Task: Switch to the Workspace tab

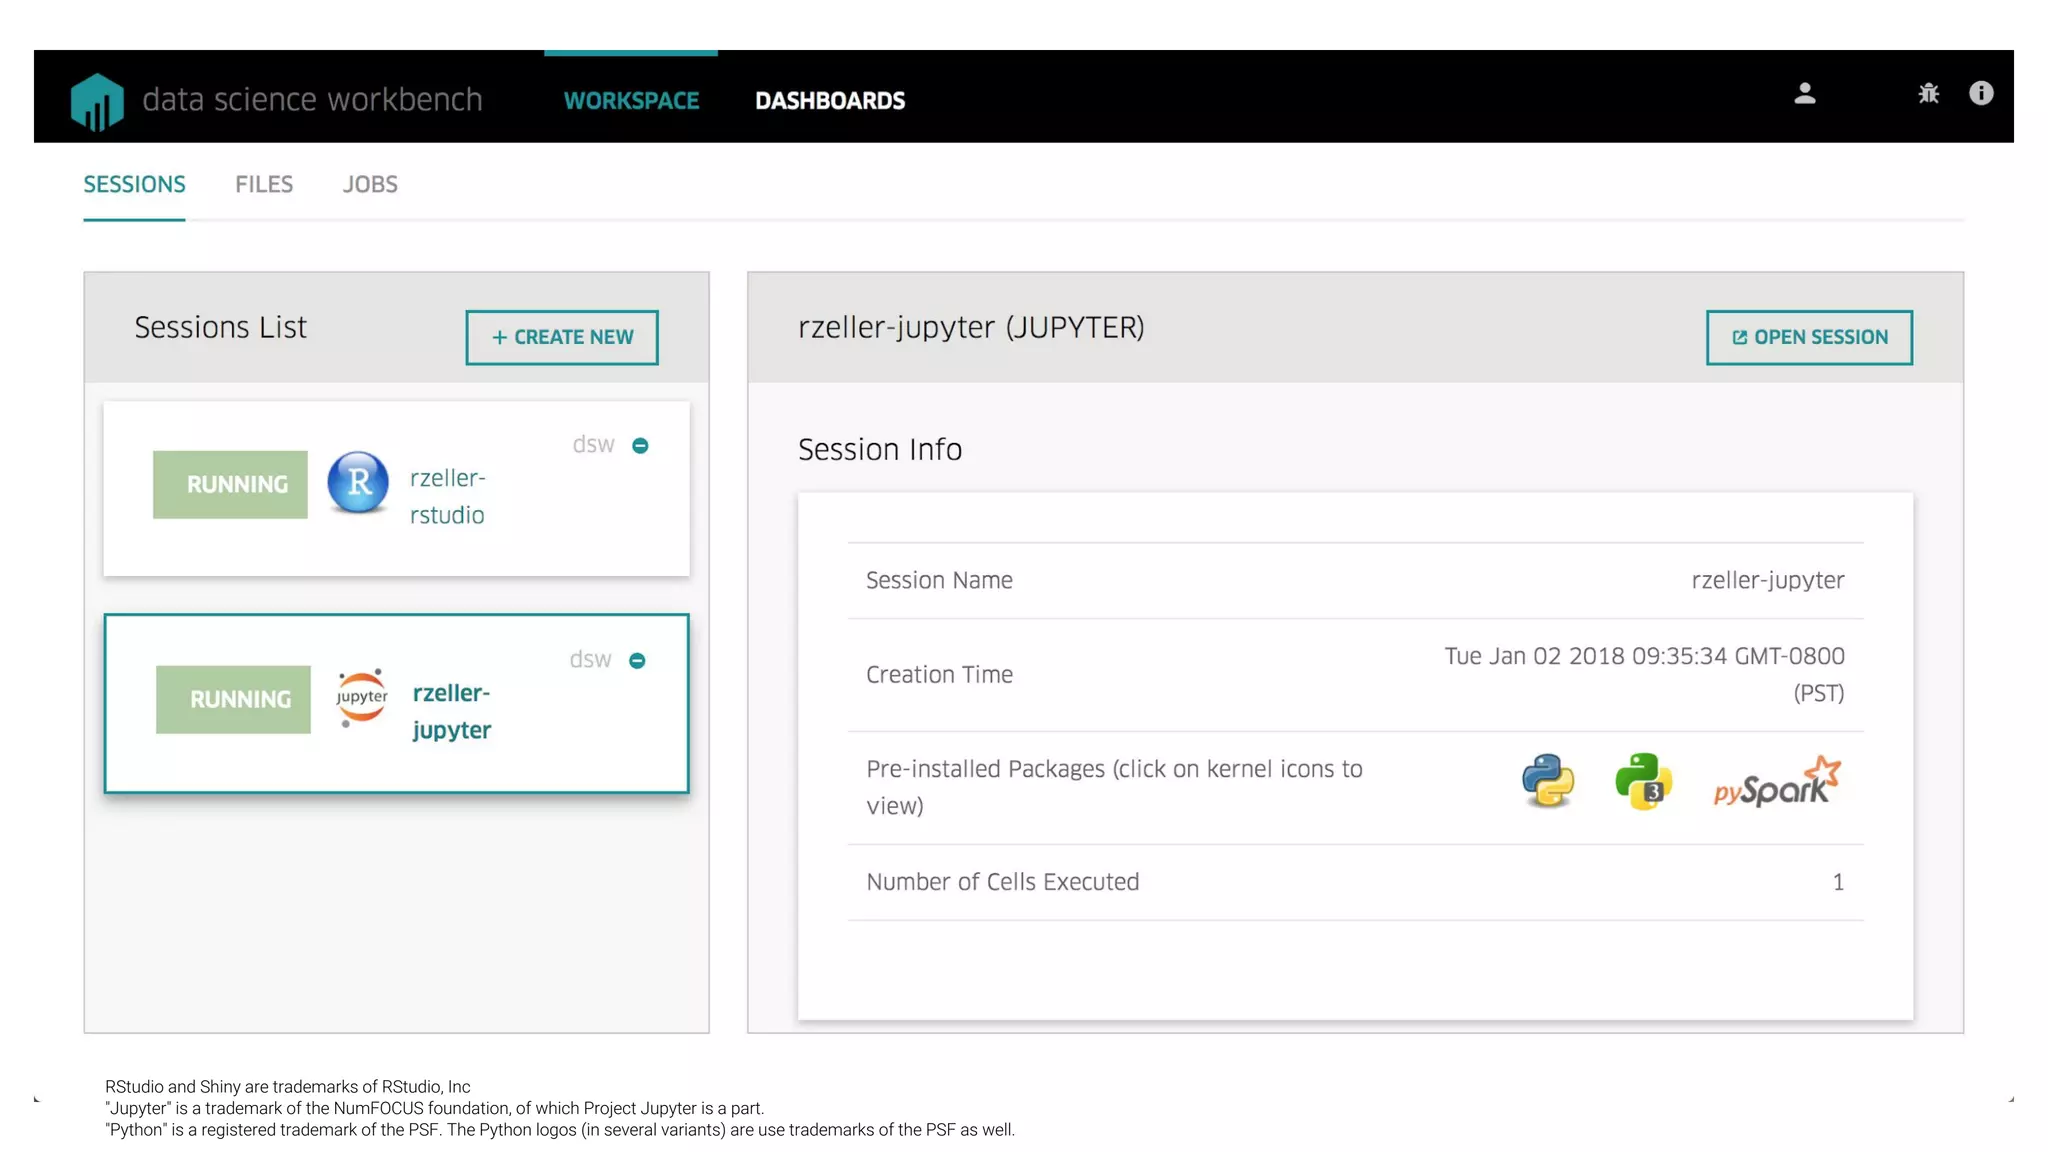Action: 631,101
